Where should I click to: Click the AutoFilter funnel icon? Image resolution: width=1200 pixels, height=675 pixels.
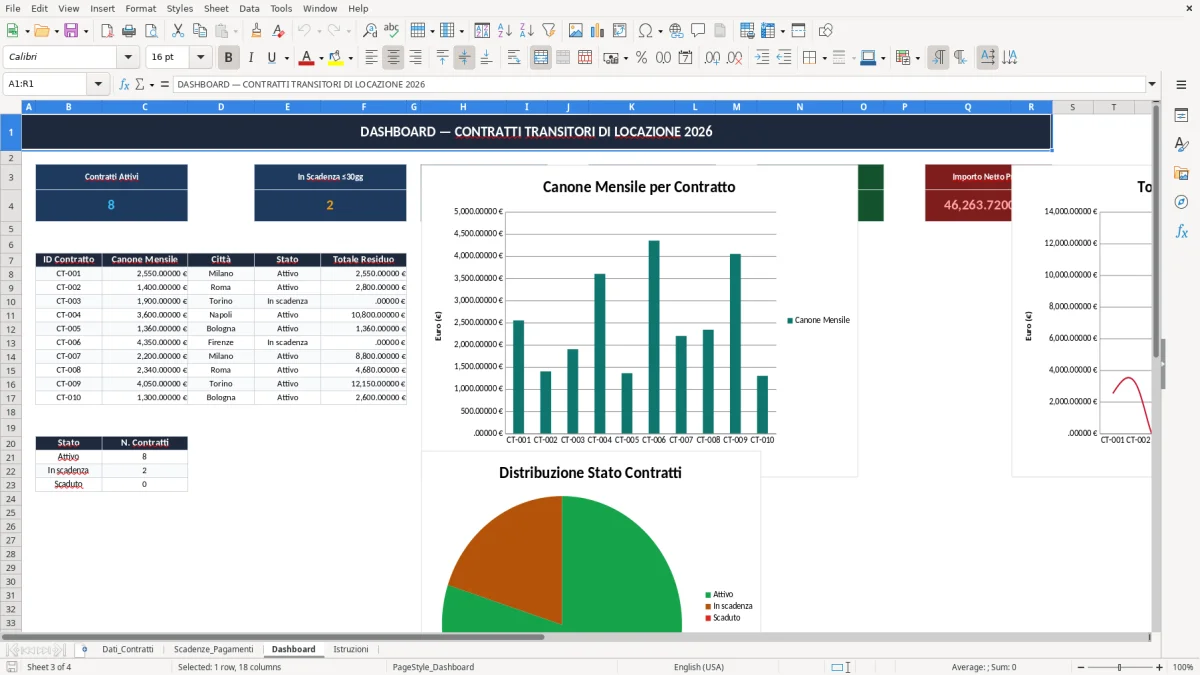tap(548, 31)
